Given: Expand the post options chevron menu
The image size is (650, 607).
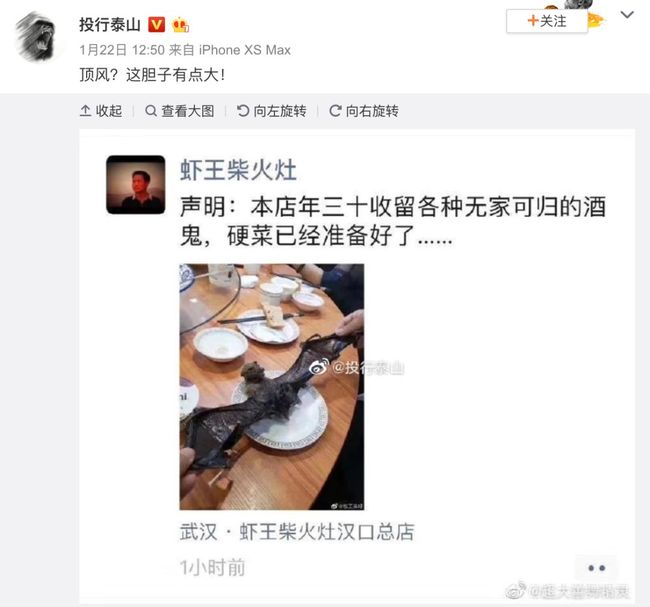Looking at the screenshot, I should point(627,15).
